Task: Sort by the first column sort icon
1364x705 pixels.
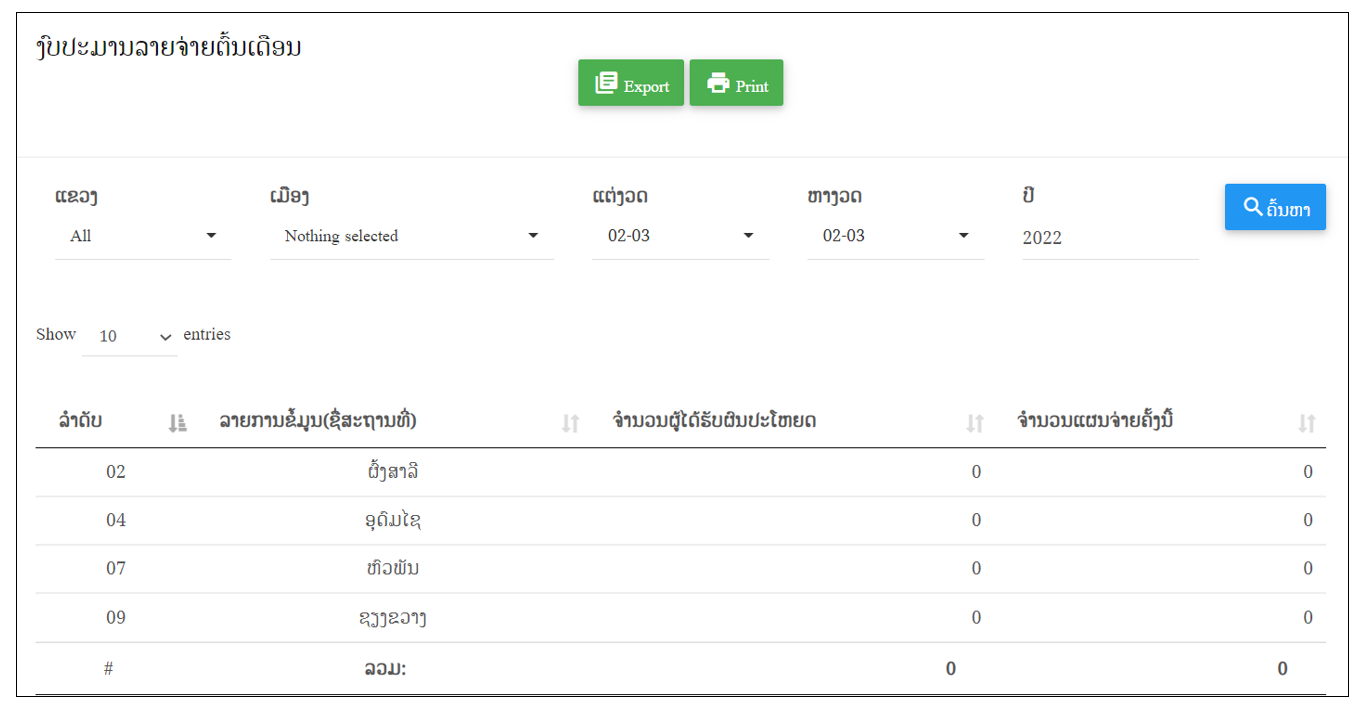Action: [178, 423]
